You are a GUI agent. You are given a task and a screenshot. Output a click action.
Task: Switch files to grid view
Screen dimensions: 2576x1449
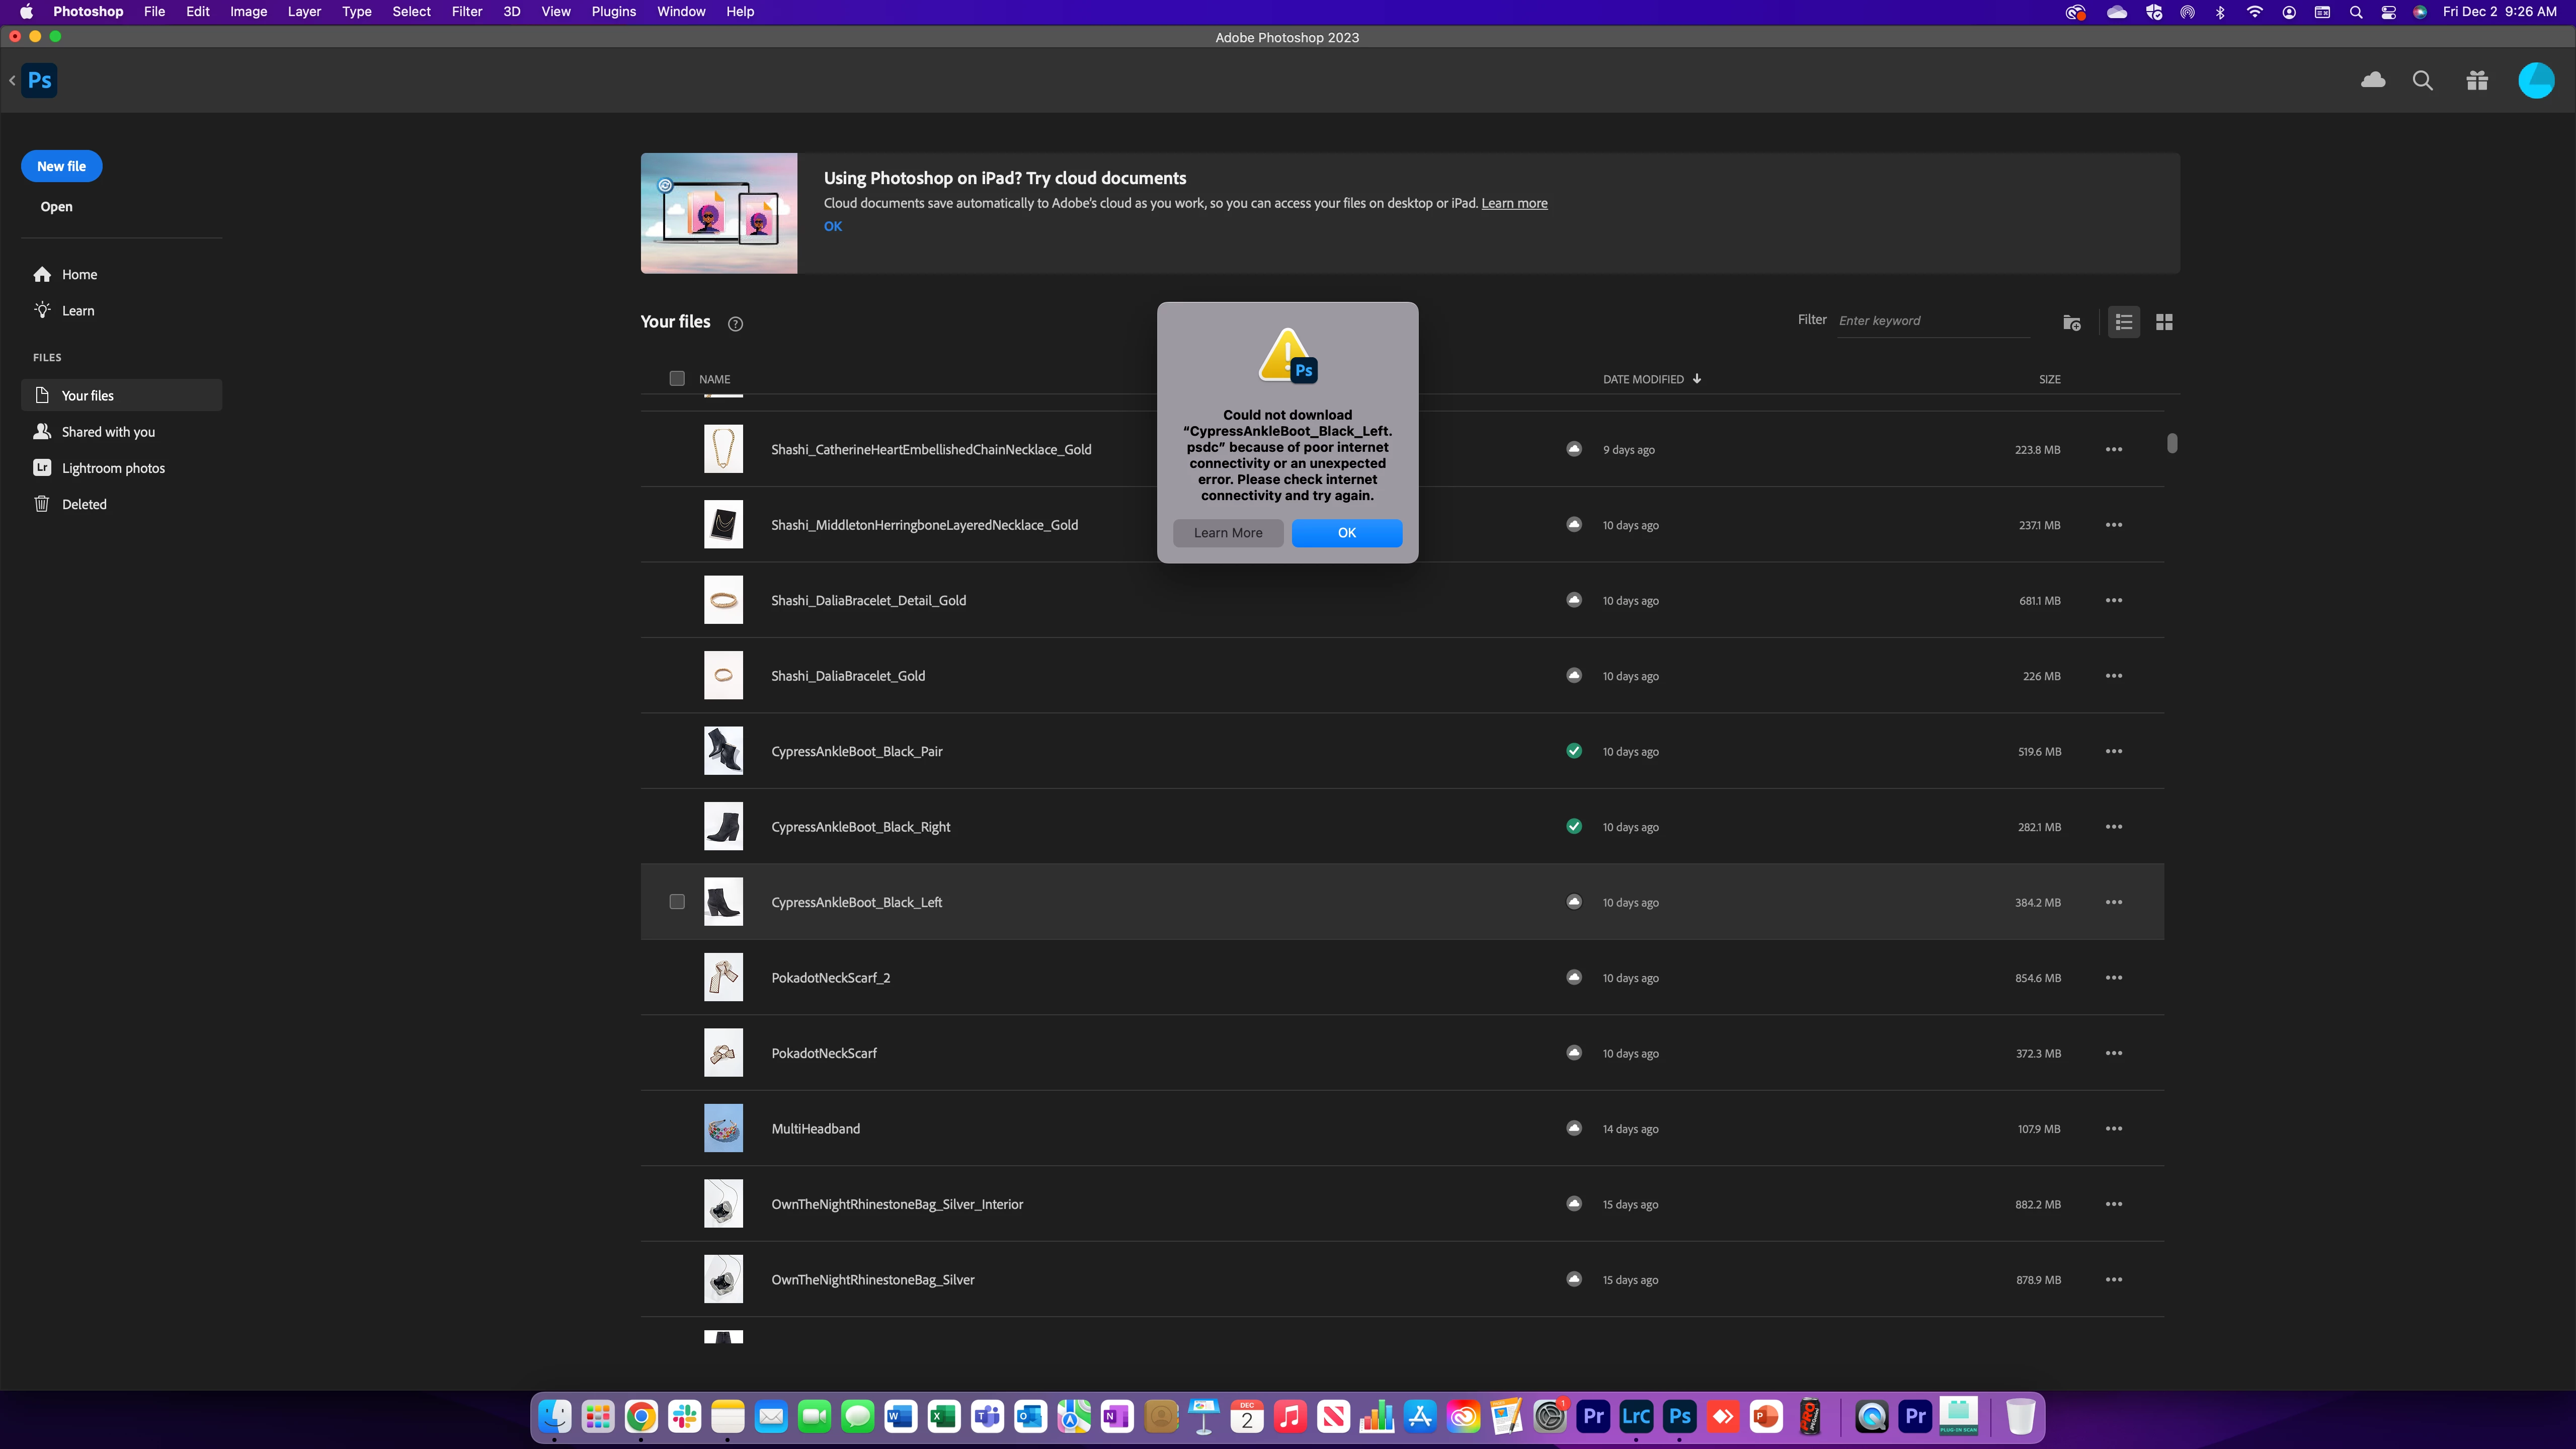[2164, 322]
